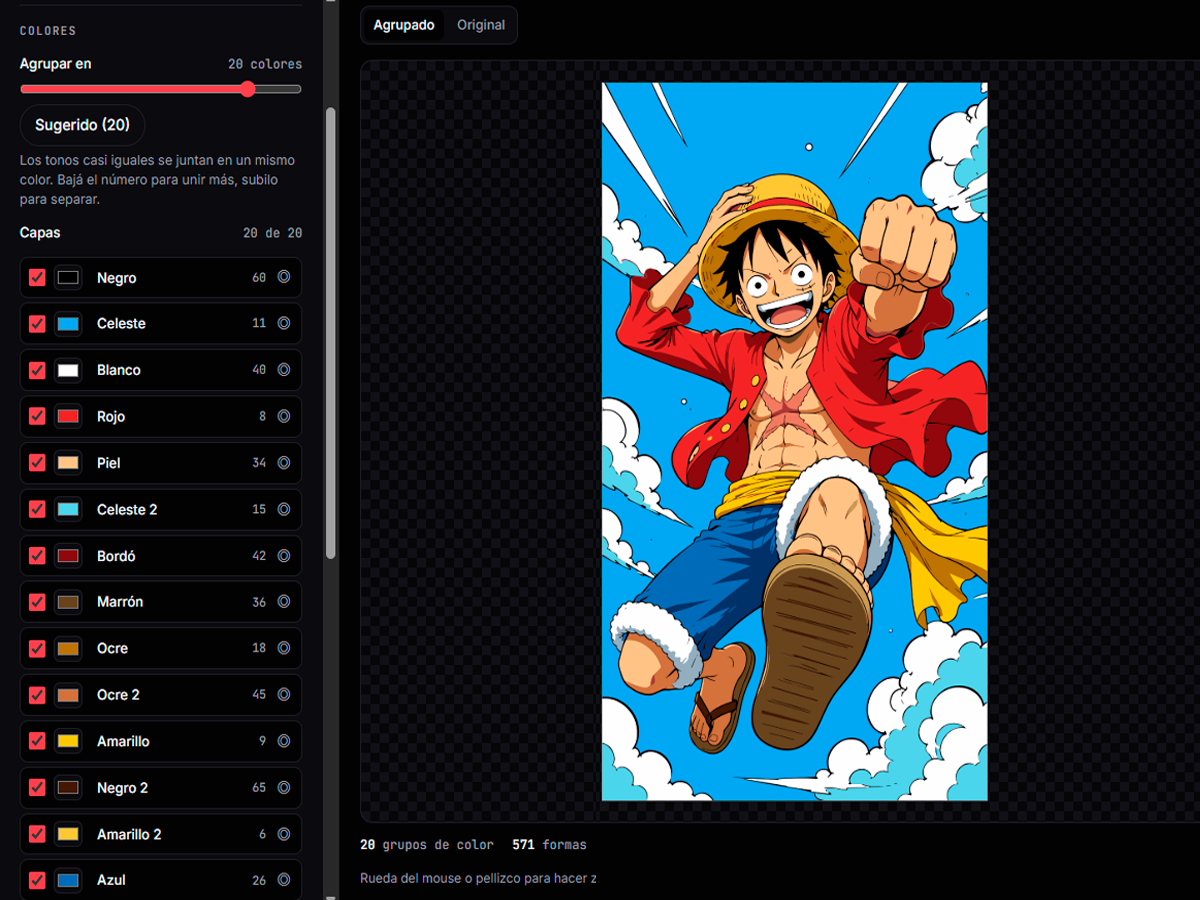The height and width of the screenshot is (900, 1200).
Task: Click the "Marrón" layer name
Action: tap(120, 602)
